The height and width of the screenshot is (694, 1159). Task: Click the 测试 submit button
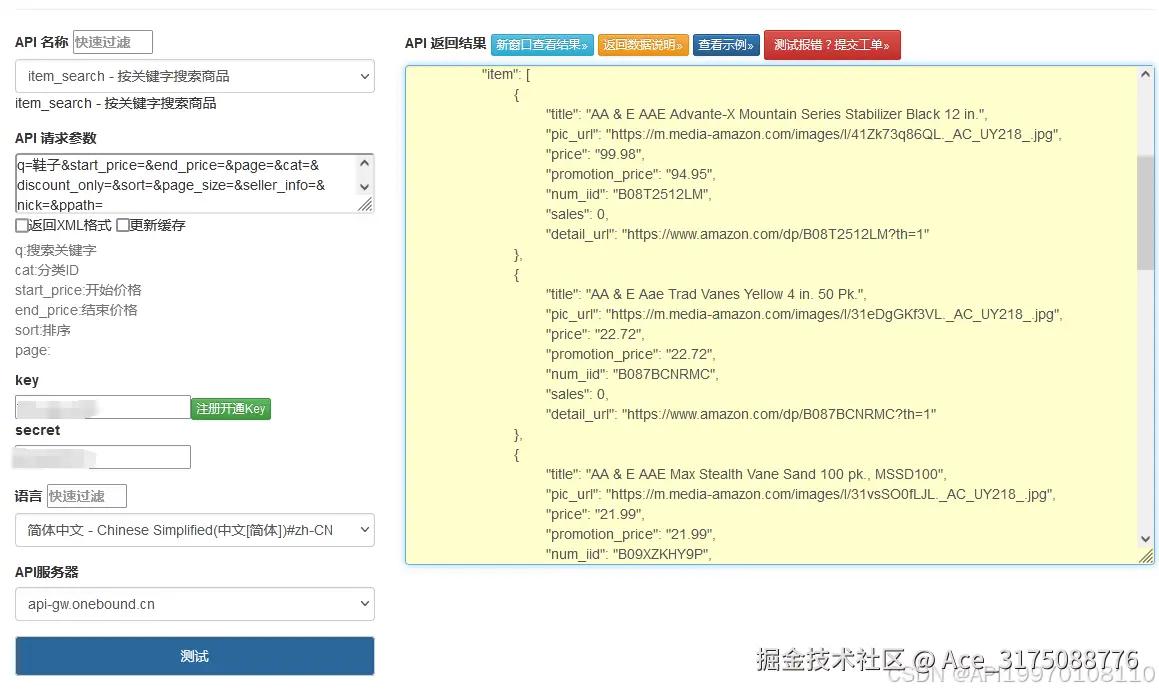[194, 656]
